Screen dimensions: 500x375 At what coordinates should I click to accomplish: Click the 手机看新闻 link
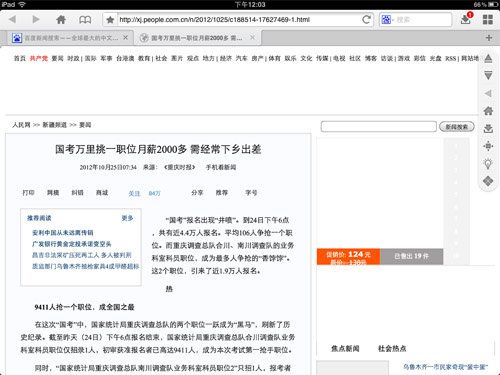click(x=221, y=167)
